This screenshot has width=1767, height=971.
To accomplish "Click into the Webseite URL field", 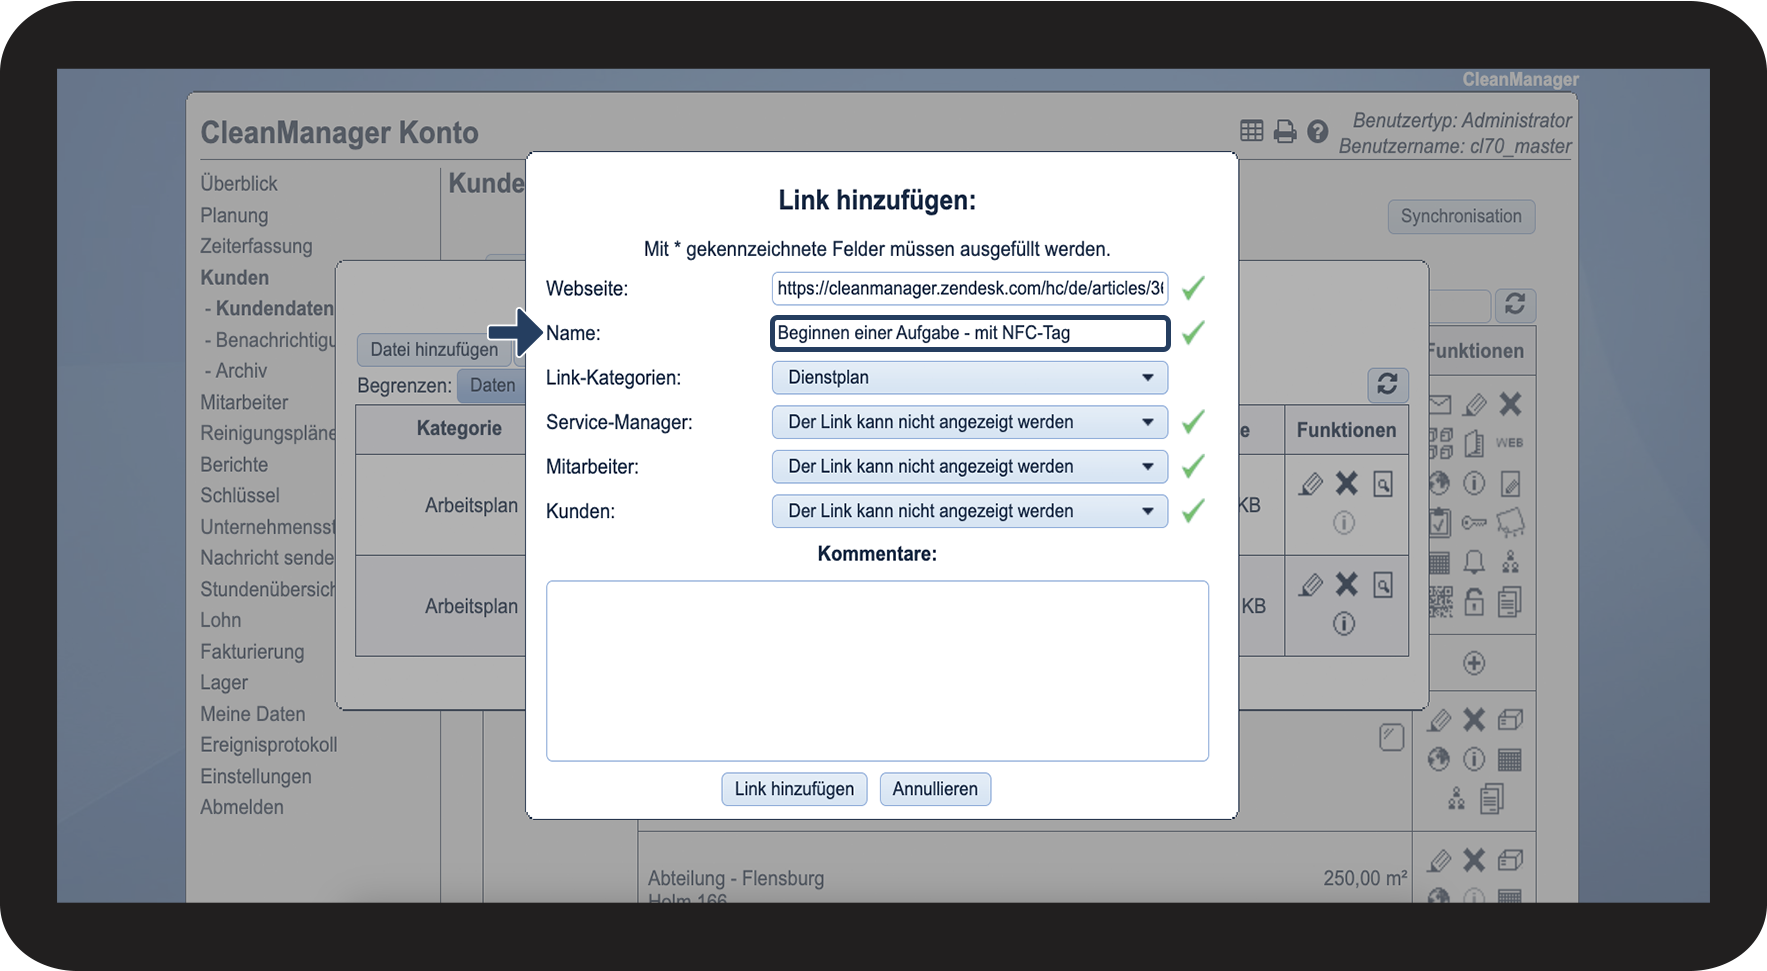I will point(969,289).
